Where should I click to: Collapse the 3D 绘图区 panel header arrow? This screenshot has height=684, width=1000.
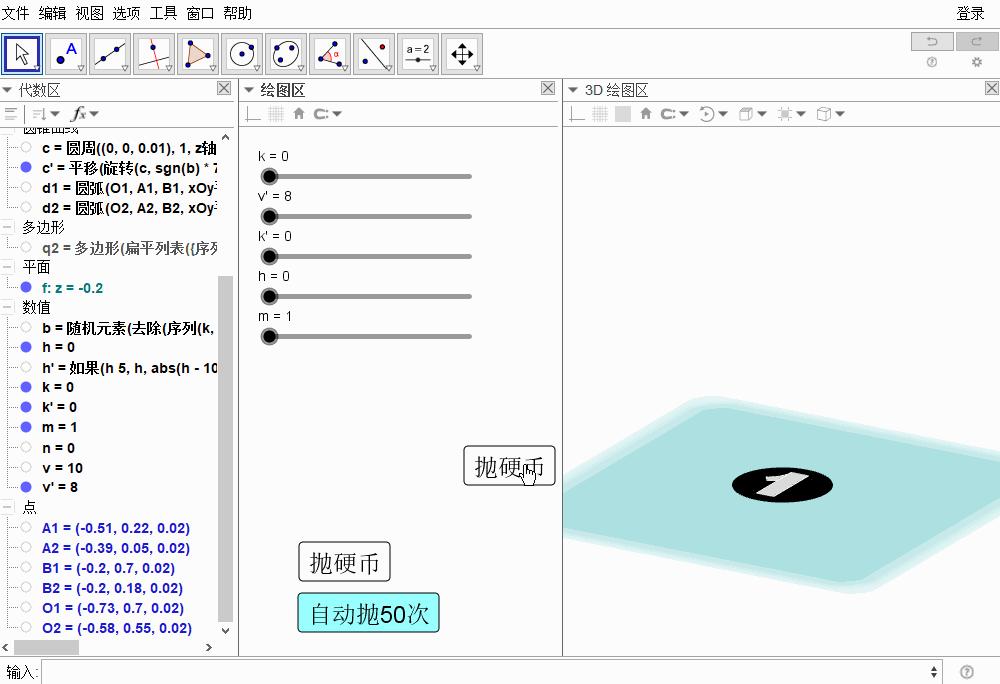point(574,90)
